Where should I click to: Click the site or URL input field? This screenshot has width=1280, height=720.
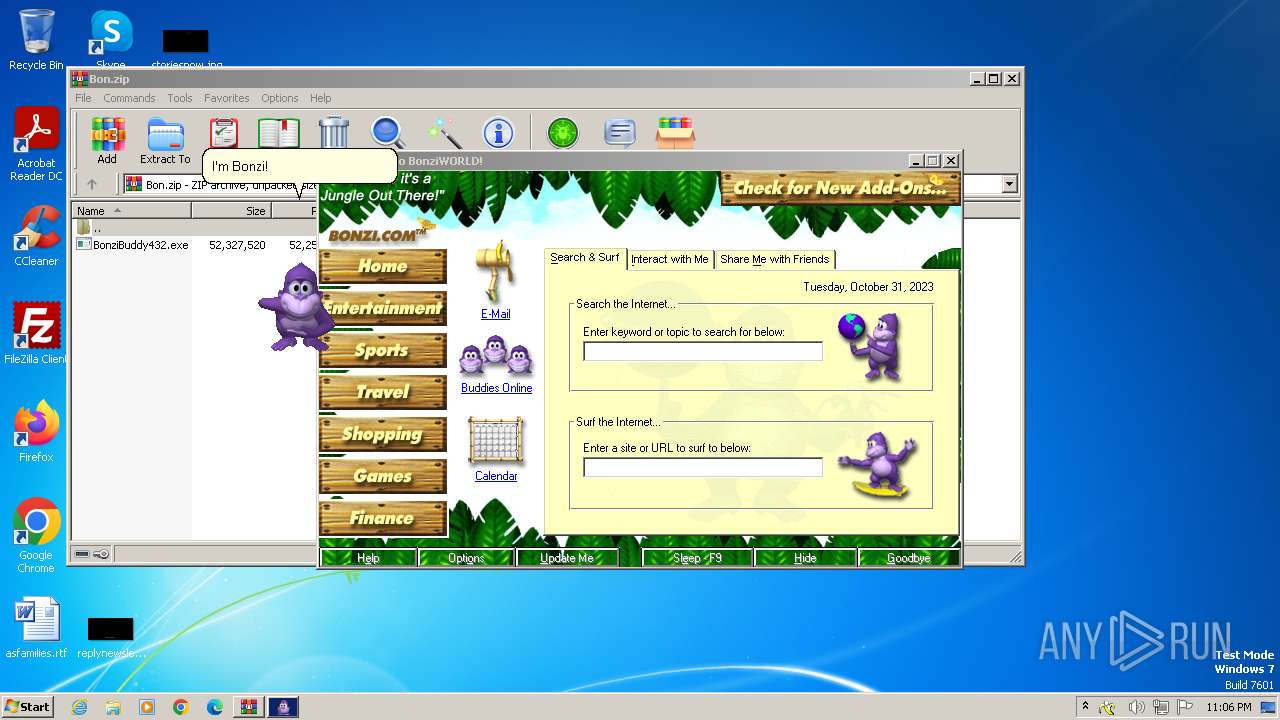tap(703, 467)
